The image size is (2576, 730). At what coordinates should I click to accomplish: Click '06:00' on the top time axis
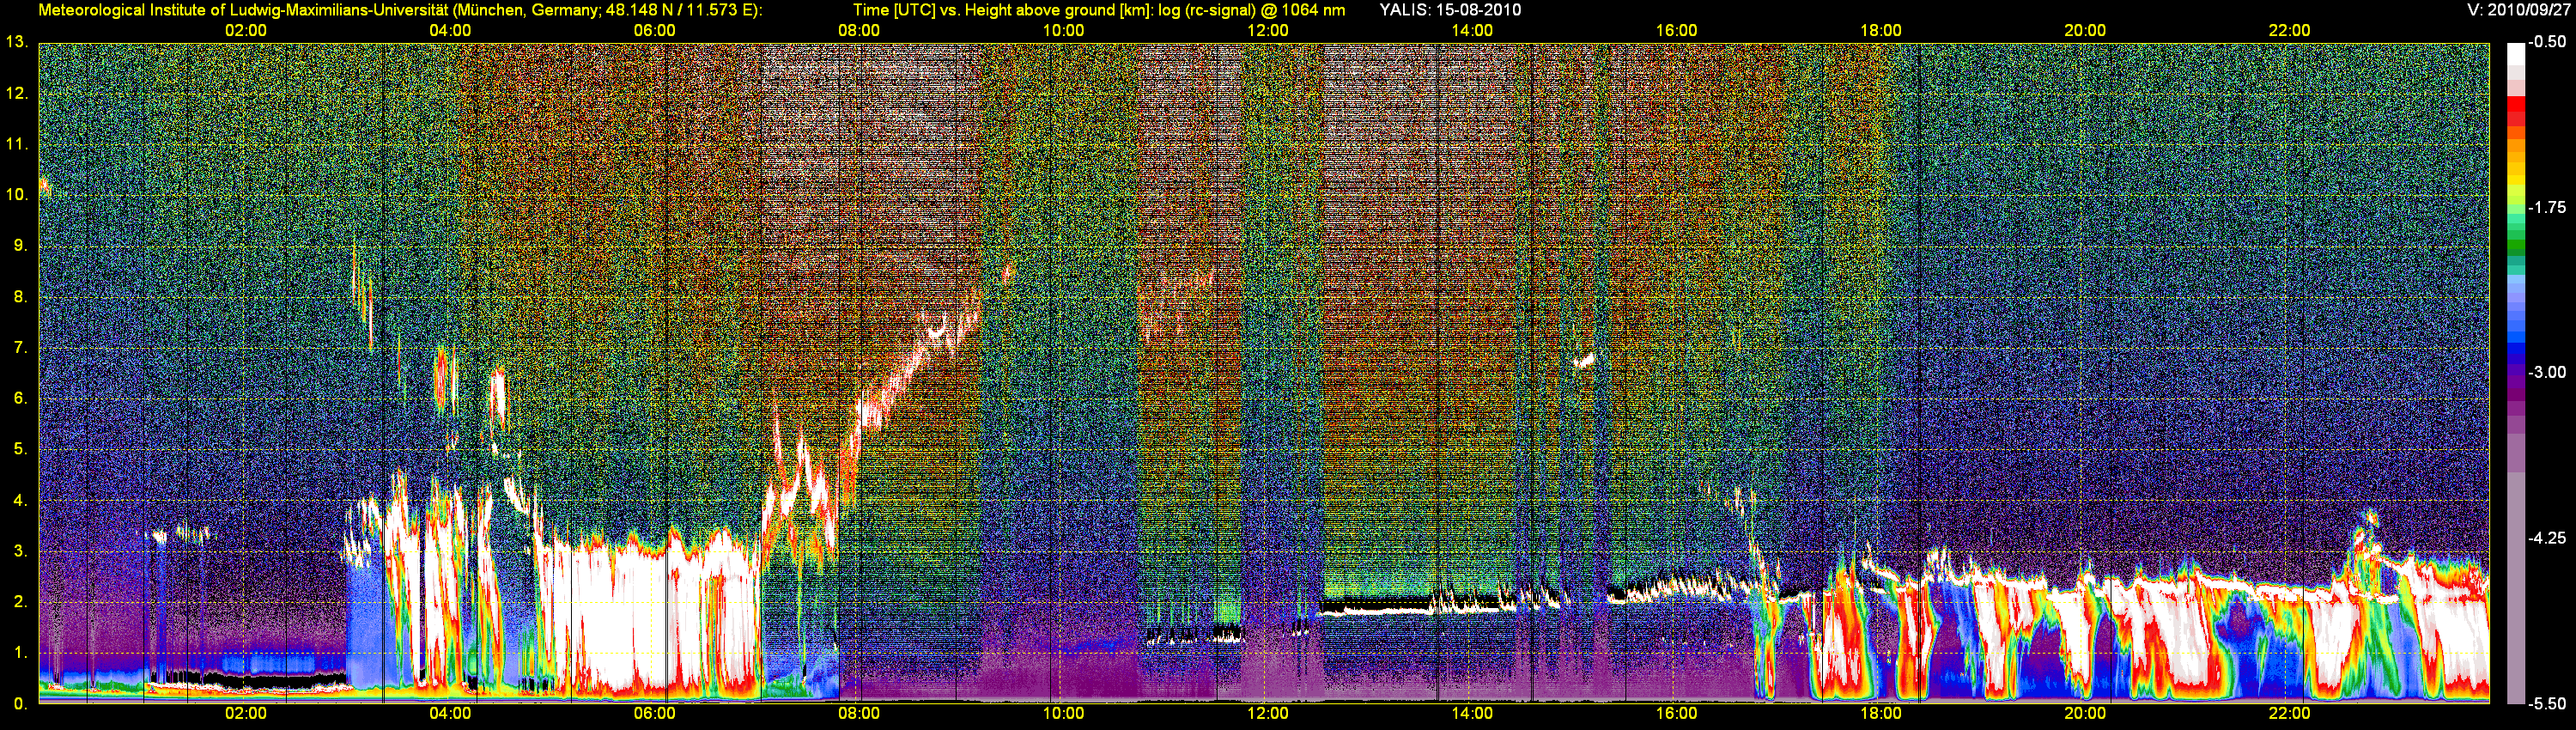(654, 31)
